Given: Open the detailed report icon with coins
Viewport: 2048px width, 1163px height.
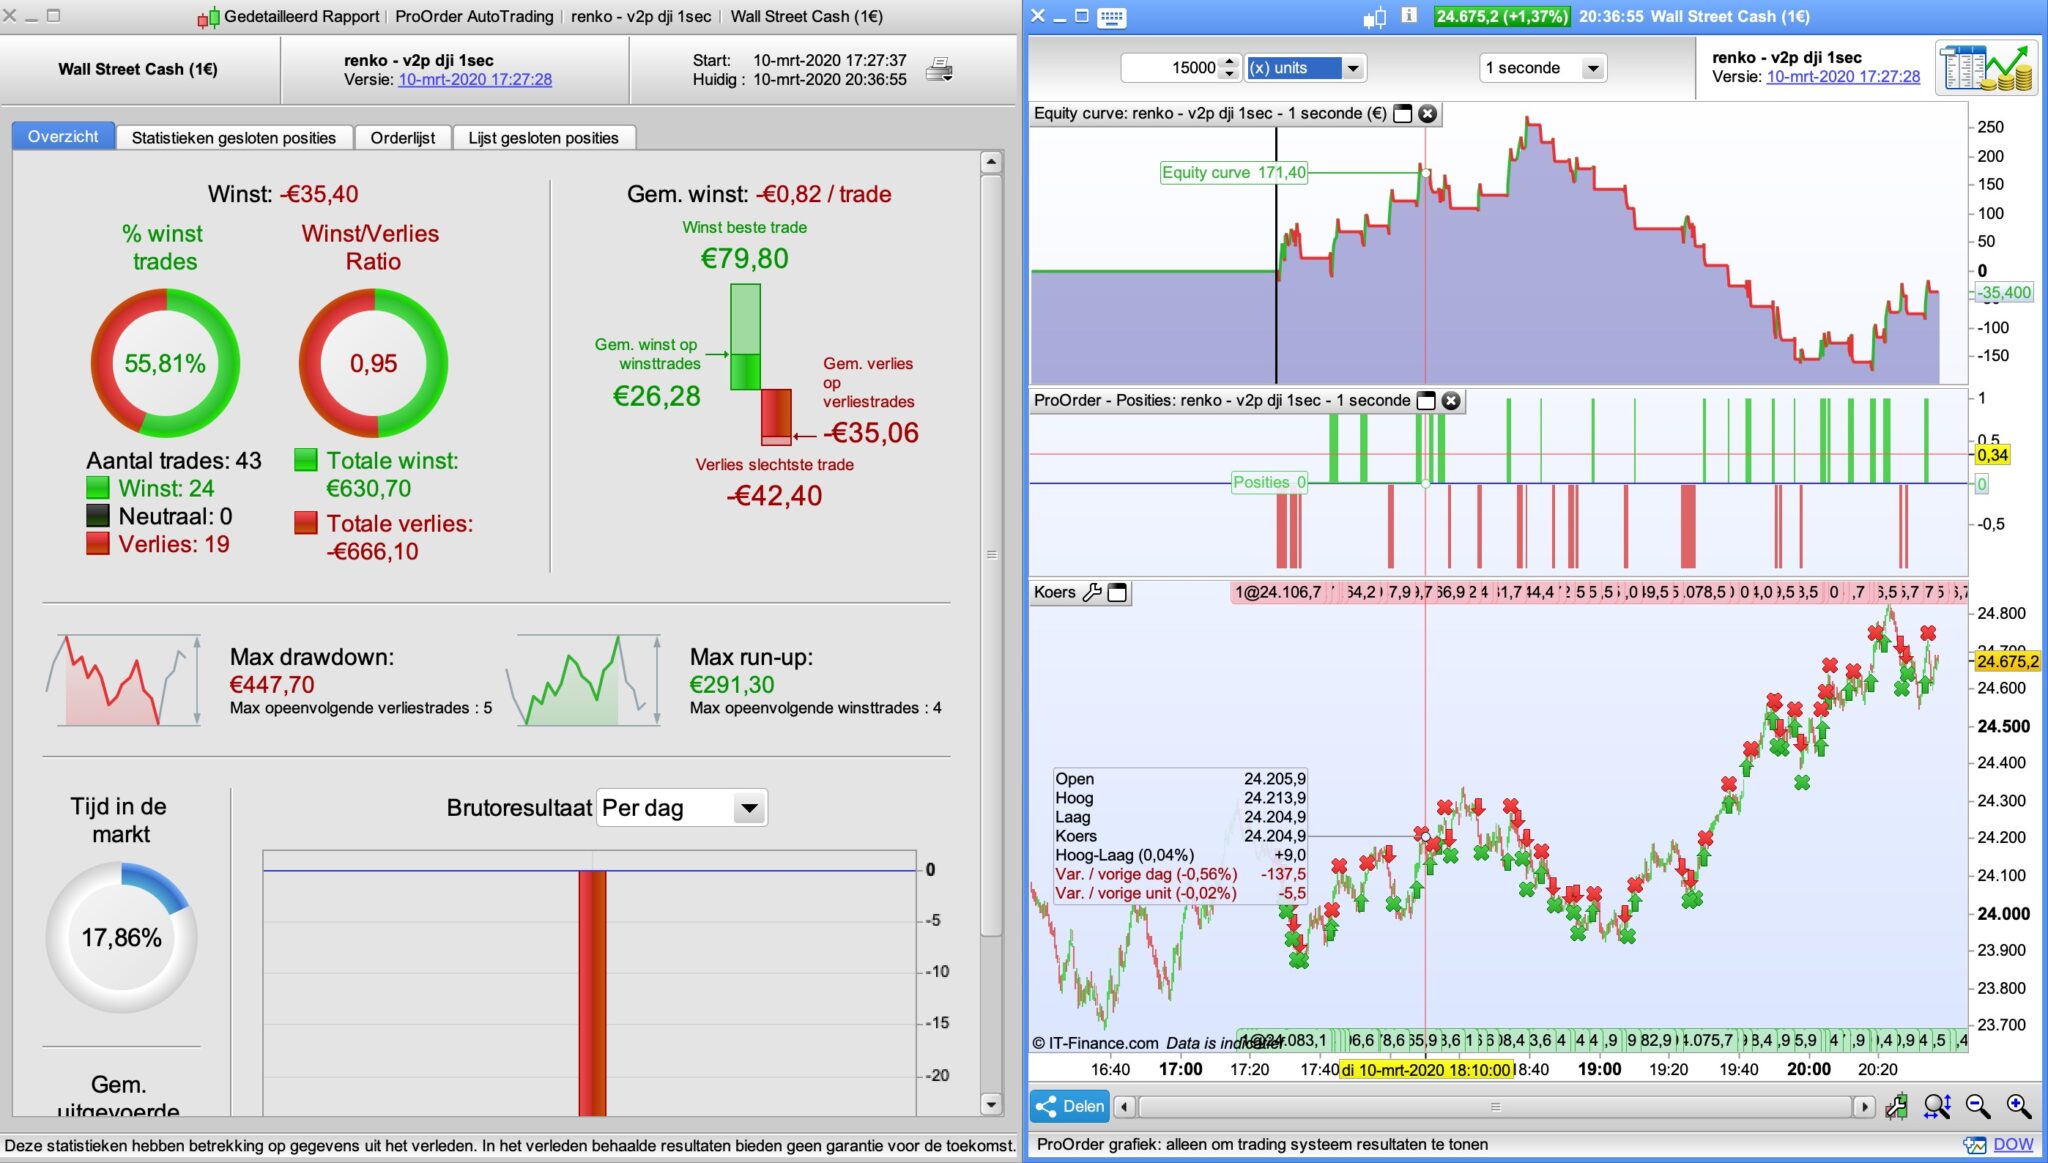Looking at the screenshot, I should [x=1987, y=68].
